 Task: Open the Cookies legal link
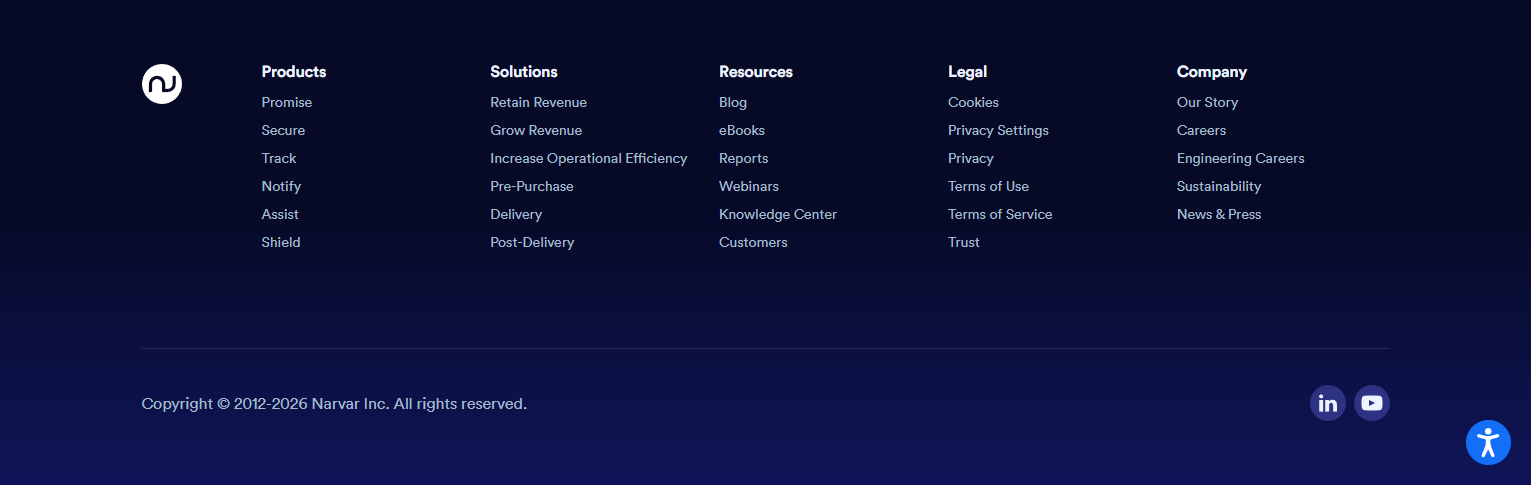973,102
